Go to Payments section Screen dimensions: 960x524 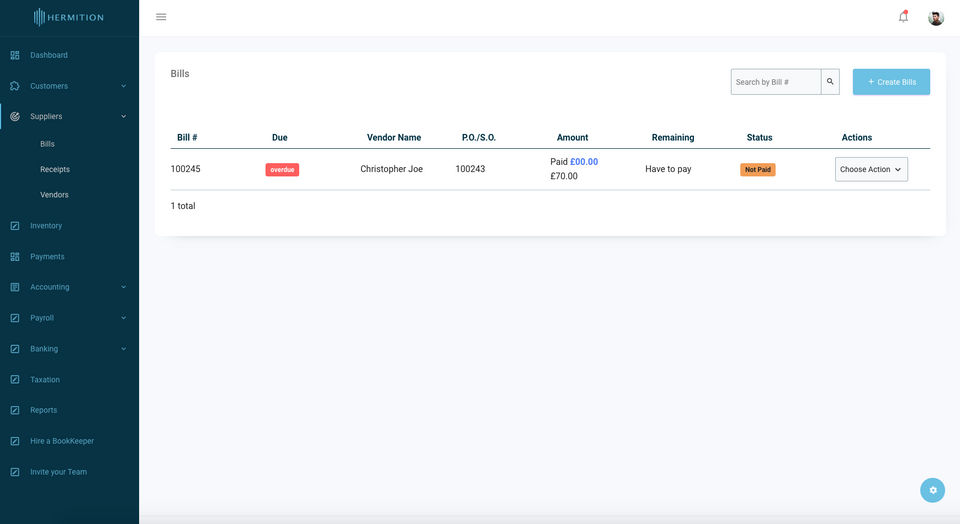47,257
